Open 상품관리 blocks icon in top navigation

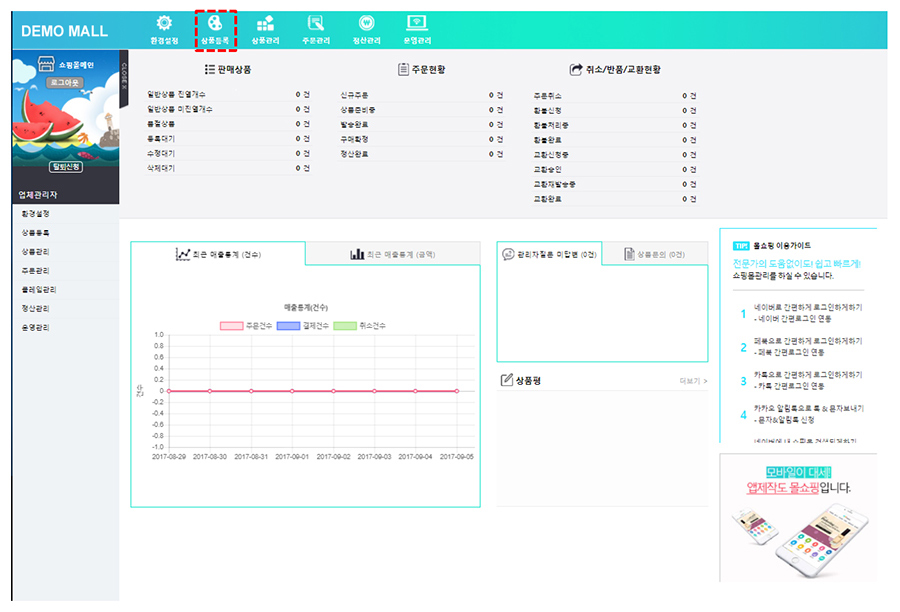point(265,29)
